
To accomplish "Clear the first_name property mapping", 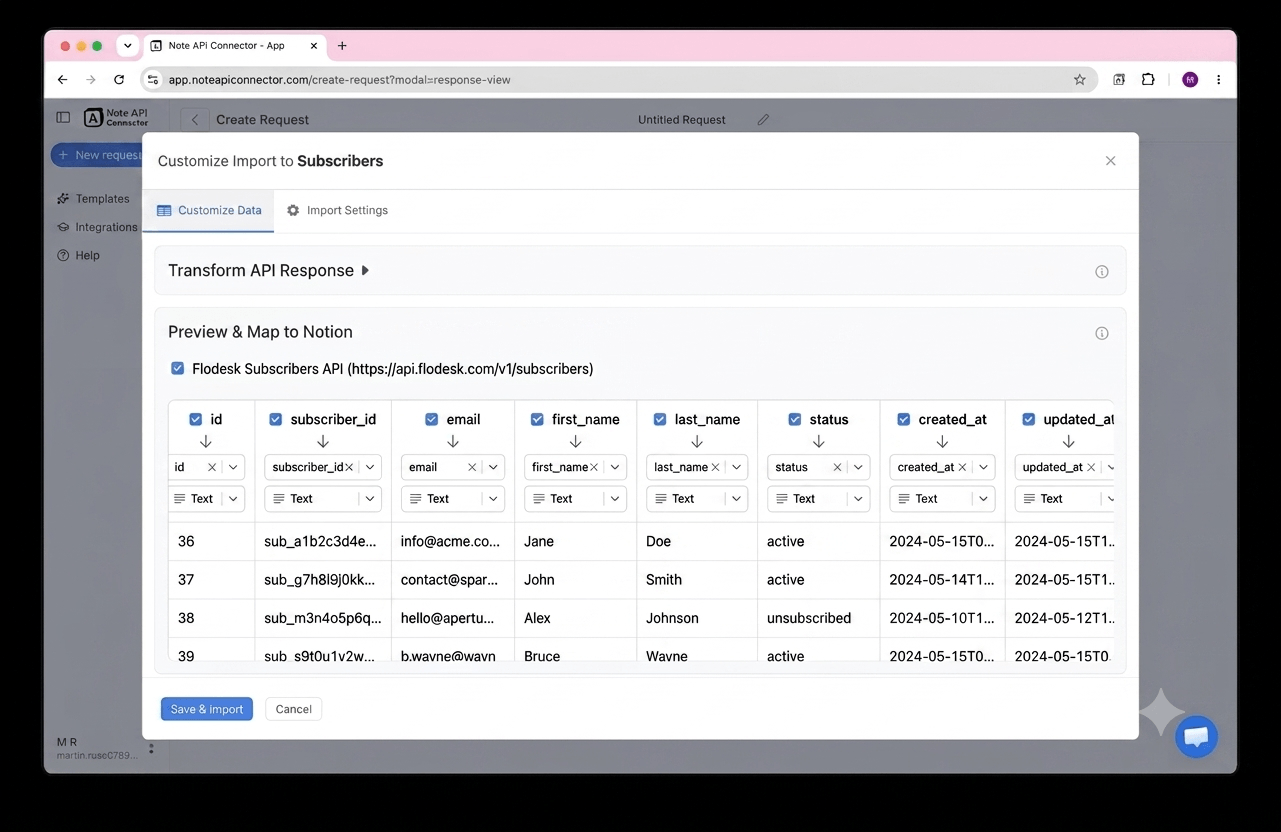I will pyautogui.click(x=594, y=467).
